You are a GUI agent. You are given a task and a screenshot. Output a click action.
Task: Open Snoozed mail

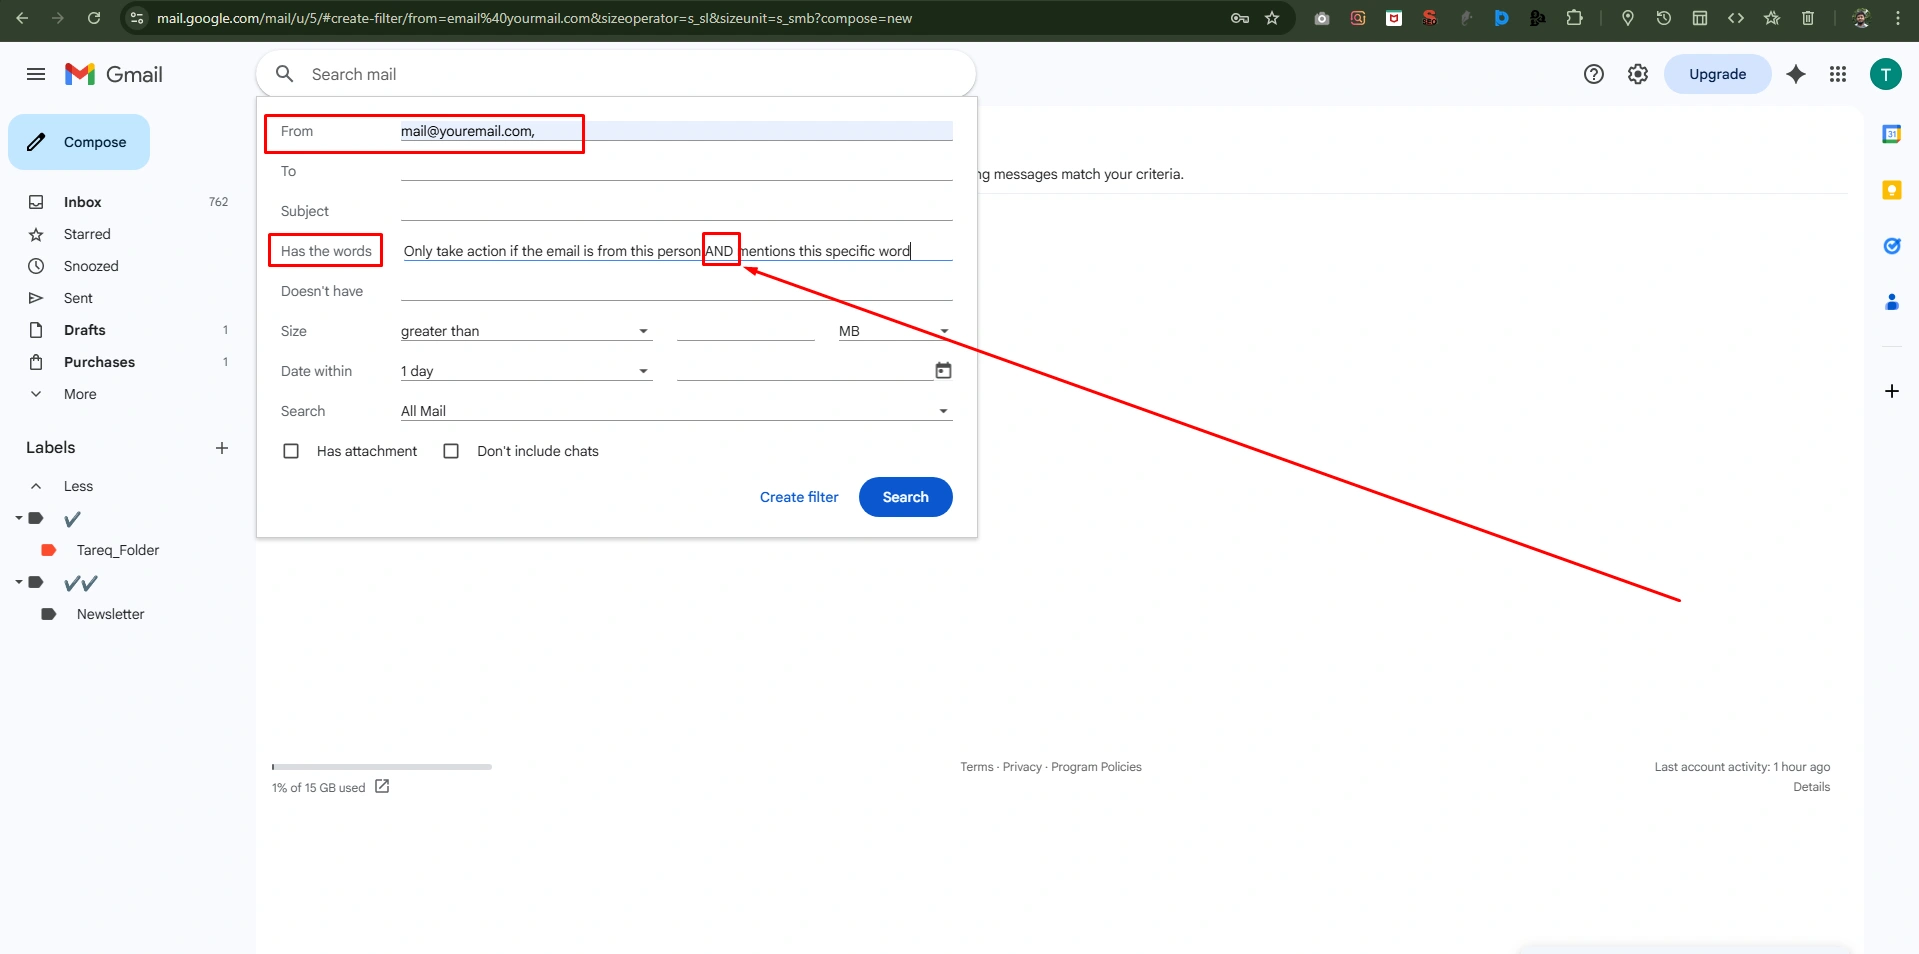(91, 266)
